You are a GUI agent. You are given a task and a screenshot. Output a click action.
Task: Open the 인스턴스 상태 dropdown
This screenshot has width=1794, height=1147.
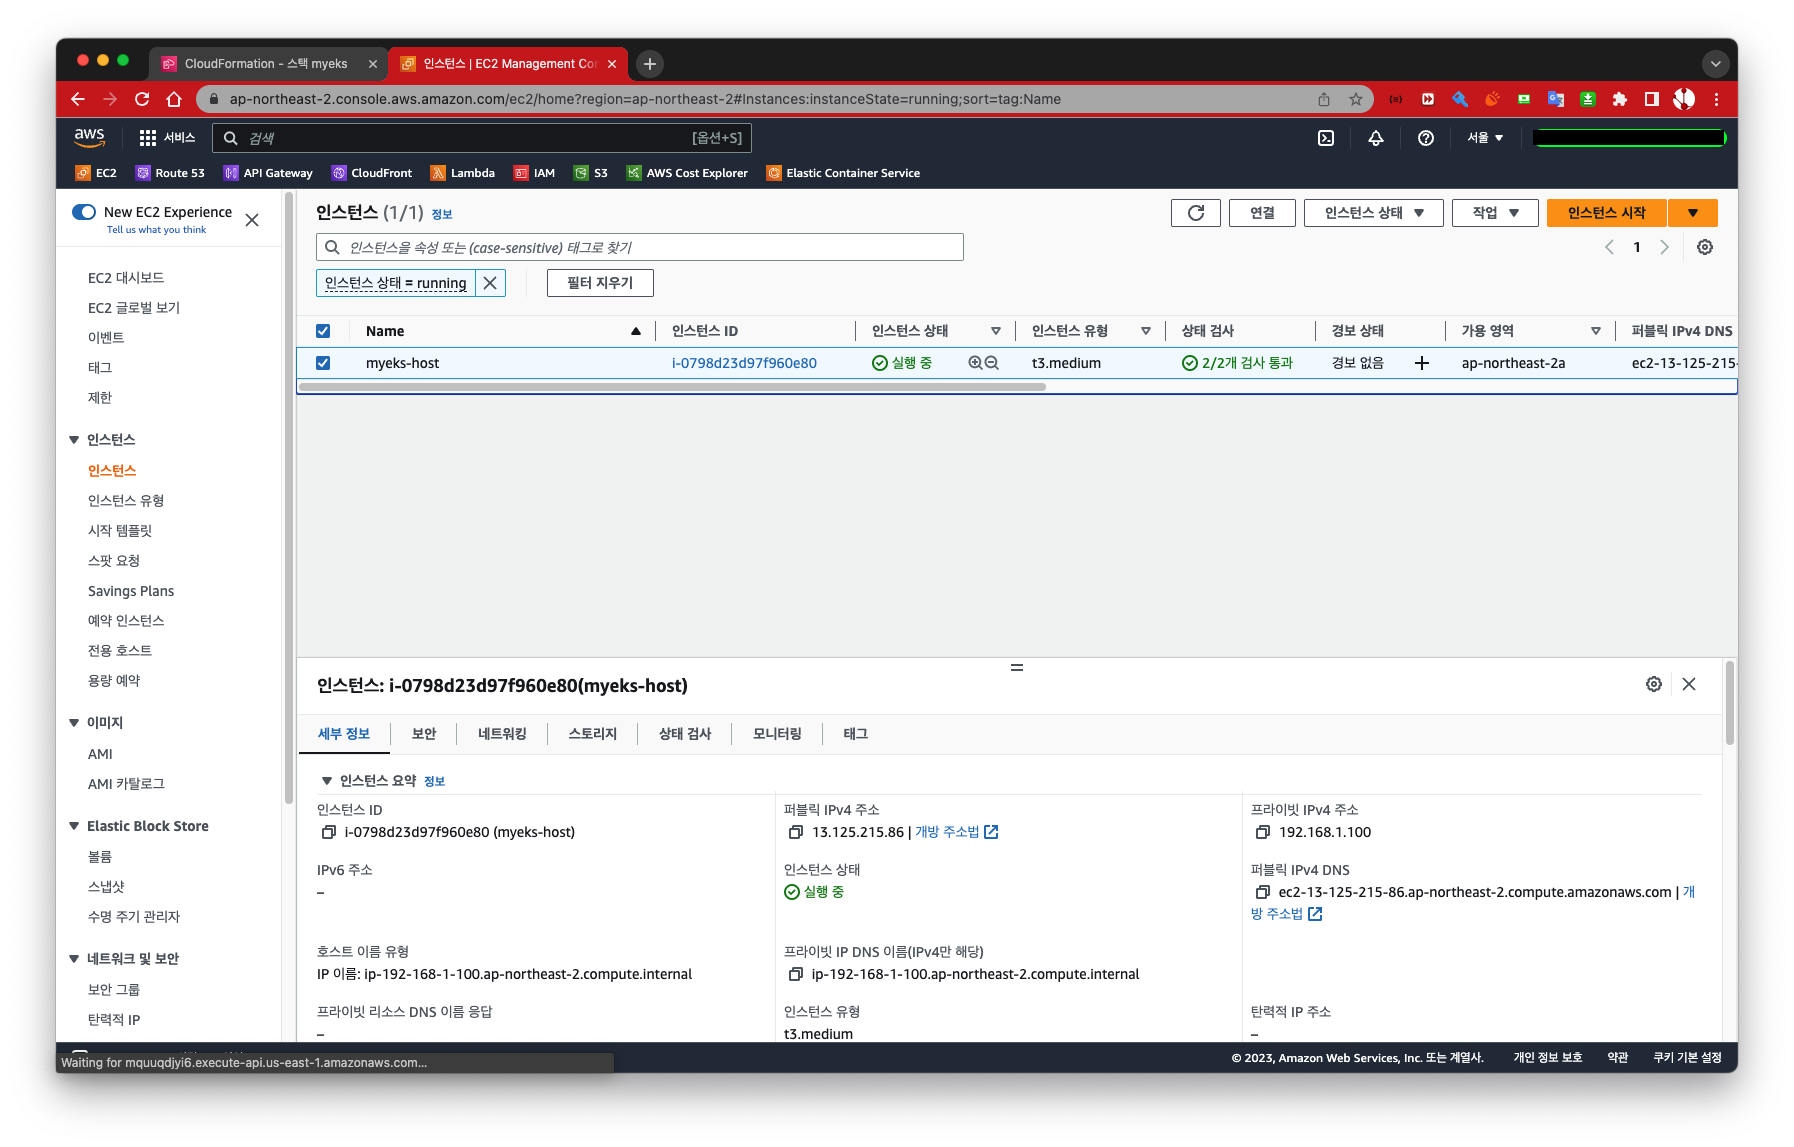click(1373, 213)
